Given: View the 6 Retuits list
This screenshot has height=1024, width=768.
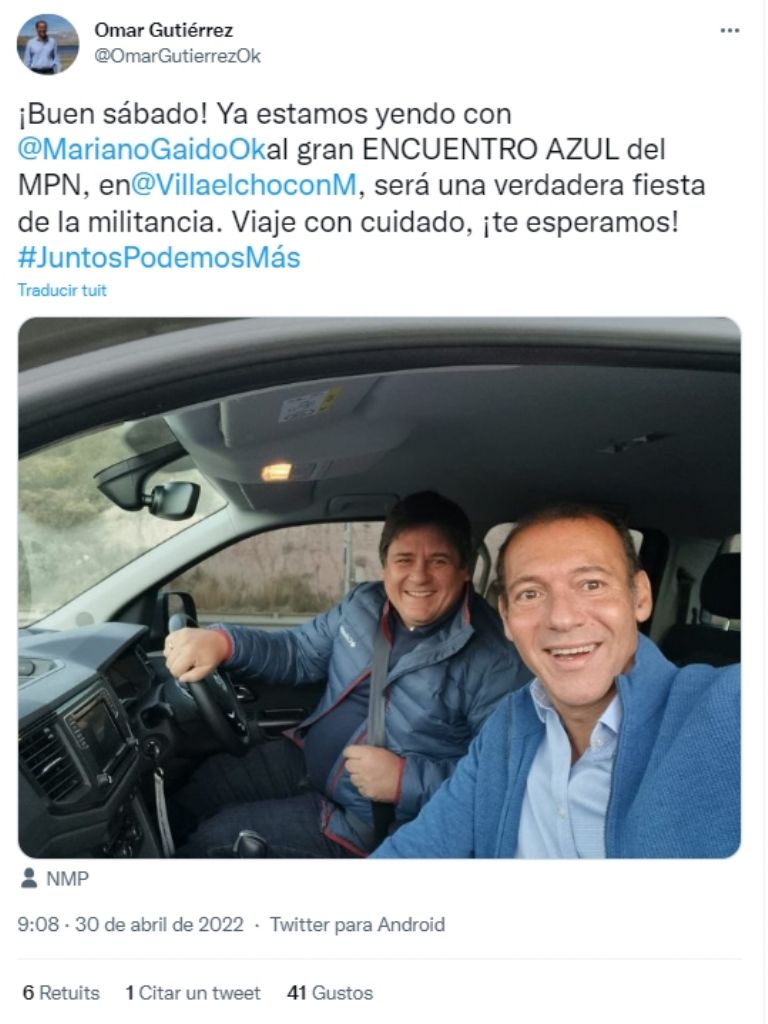Looking at the screenshot, I should point(61,993).
